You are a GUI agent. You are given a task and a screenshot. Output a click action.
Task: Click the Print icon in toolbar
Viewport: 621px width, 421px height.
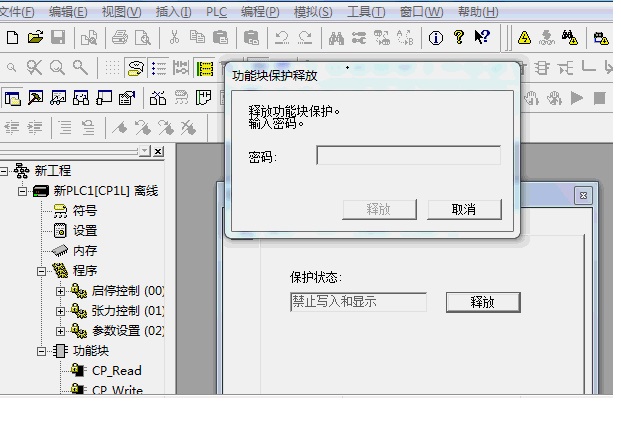[121, 38]
